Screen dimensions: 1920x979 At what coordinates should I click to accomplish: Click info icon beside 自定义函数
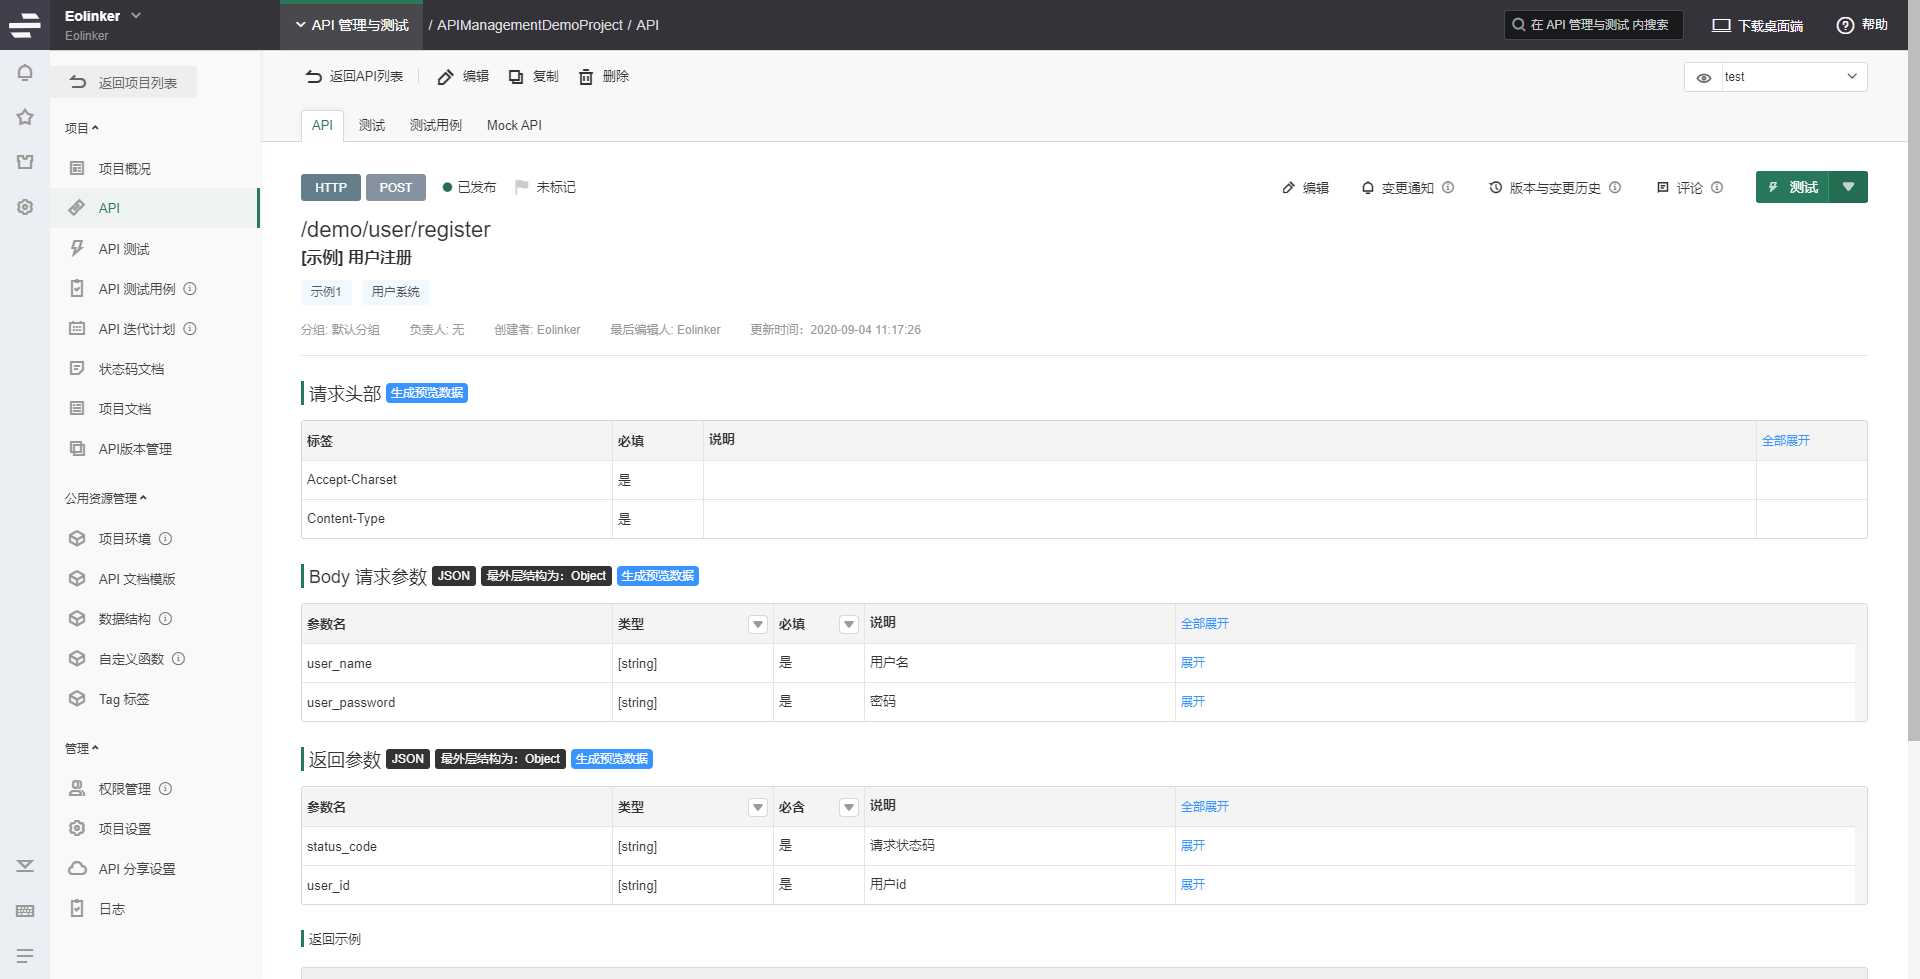coord(179,659)
